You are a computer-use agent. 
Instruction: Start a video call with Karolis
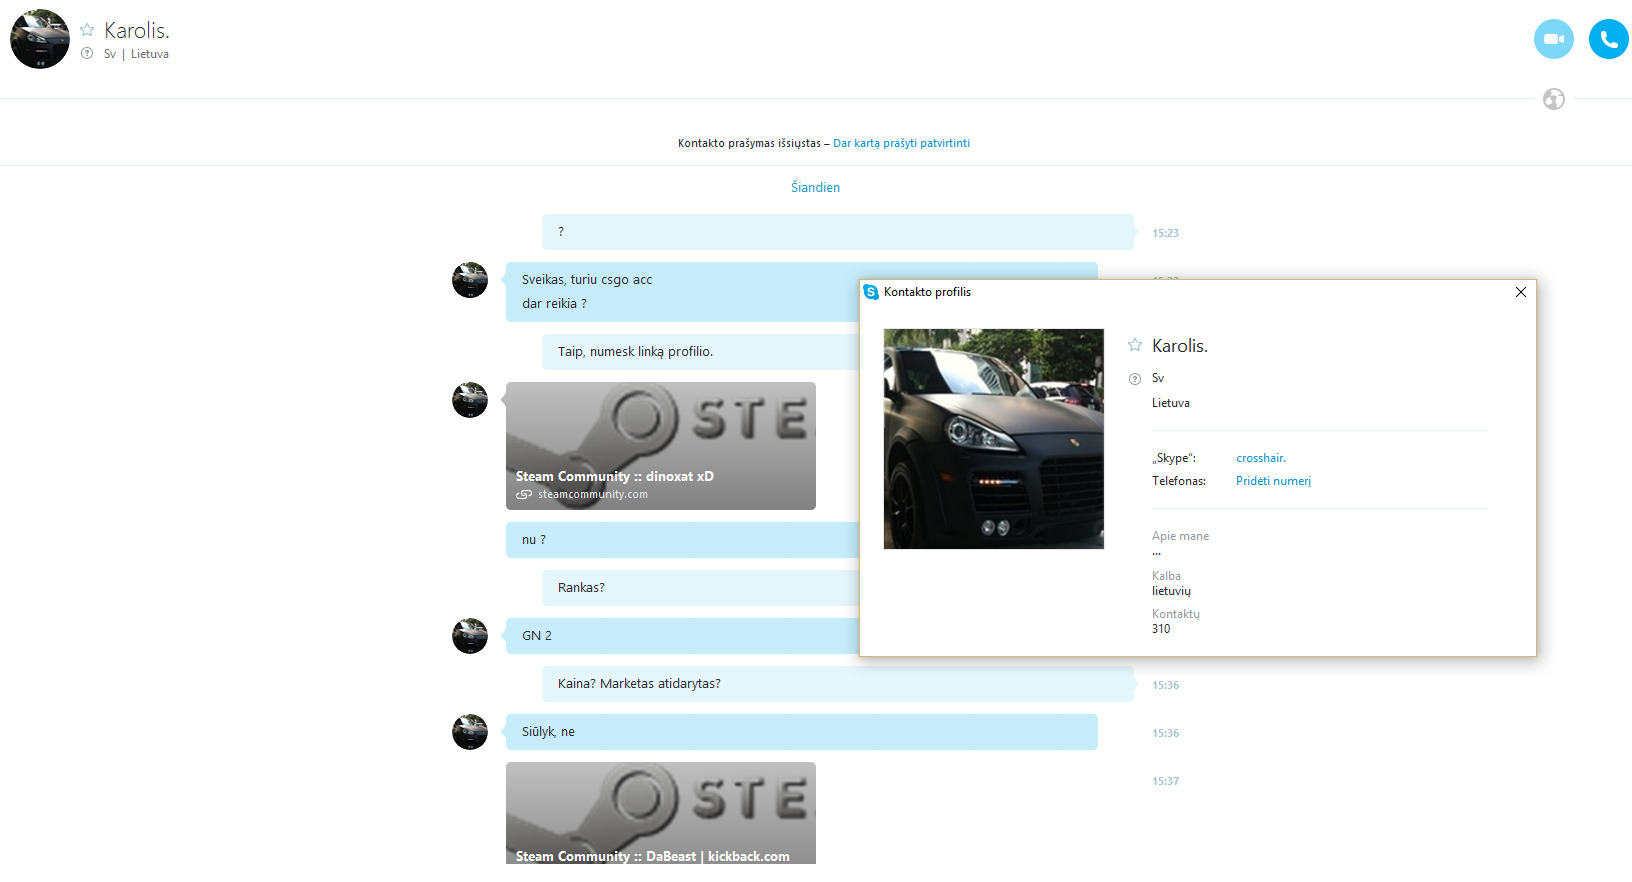tap(1553, 39)
